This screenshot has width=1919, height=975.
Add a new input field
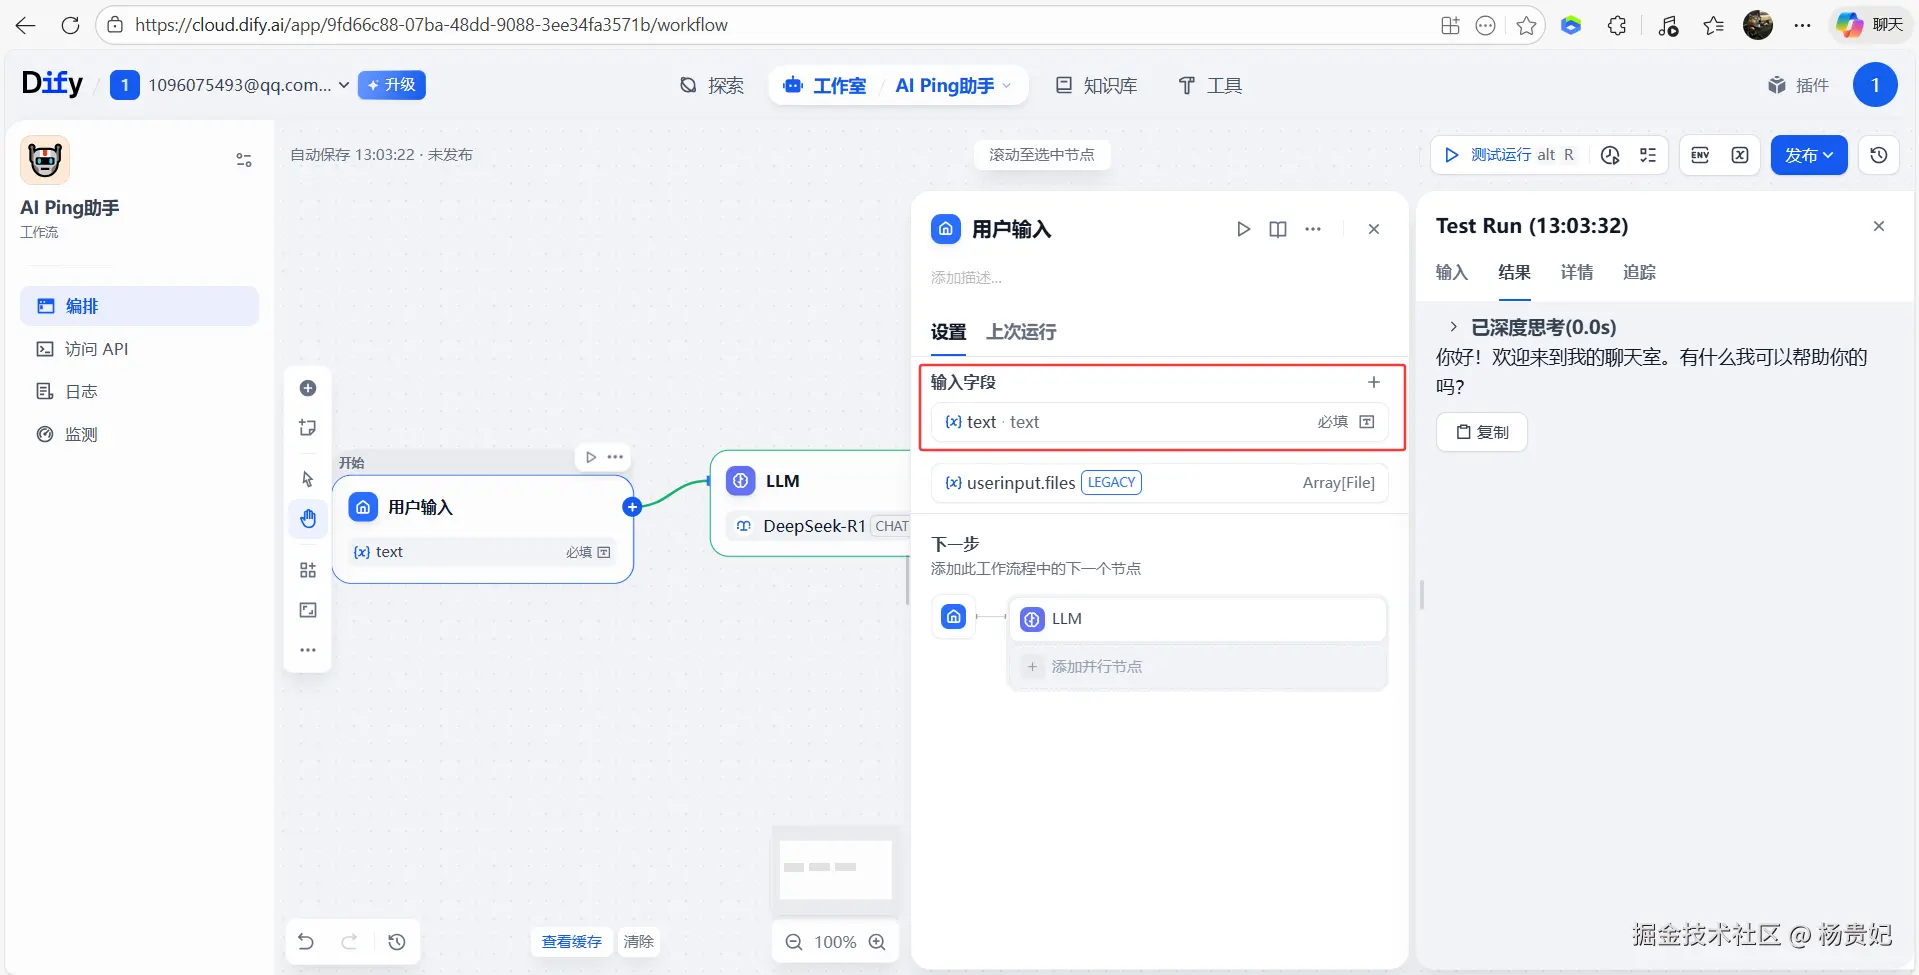(x=1374, y=382)
